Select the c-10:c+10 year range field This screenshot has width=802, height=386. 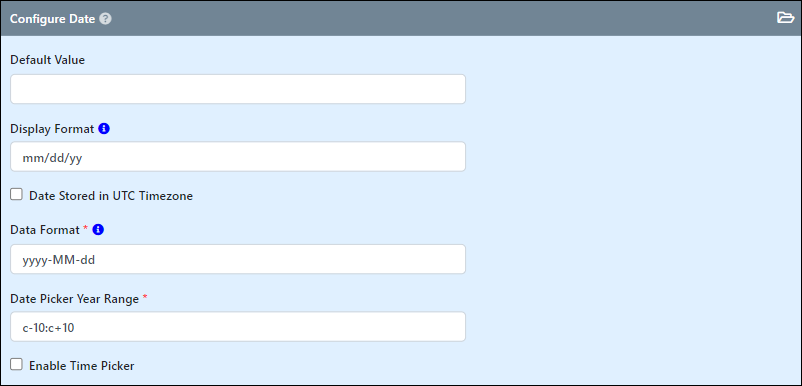pos(238,327)
